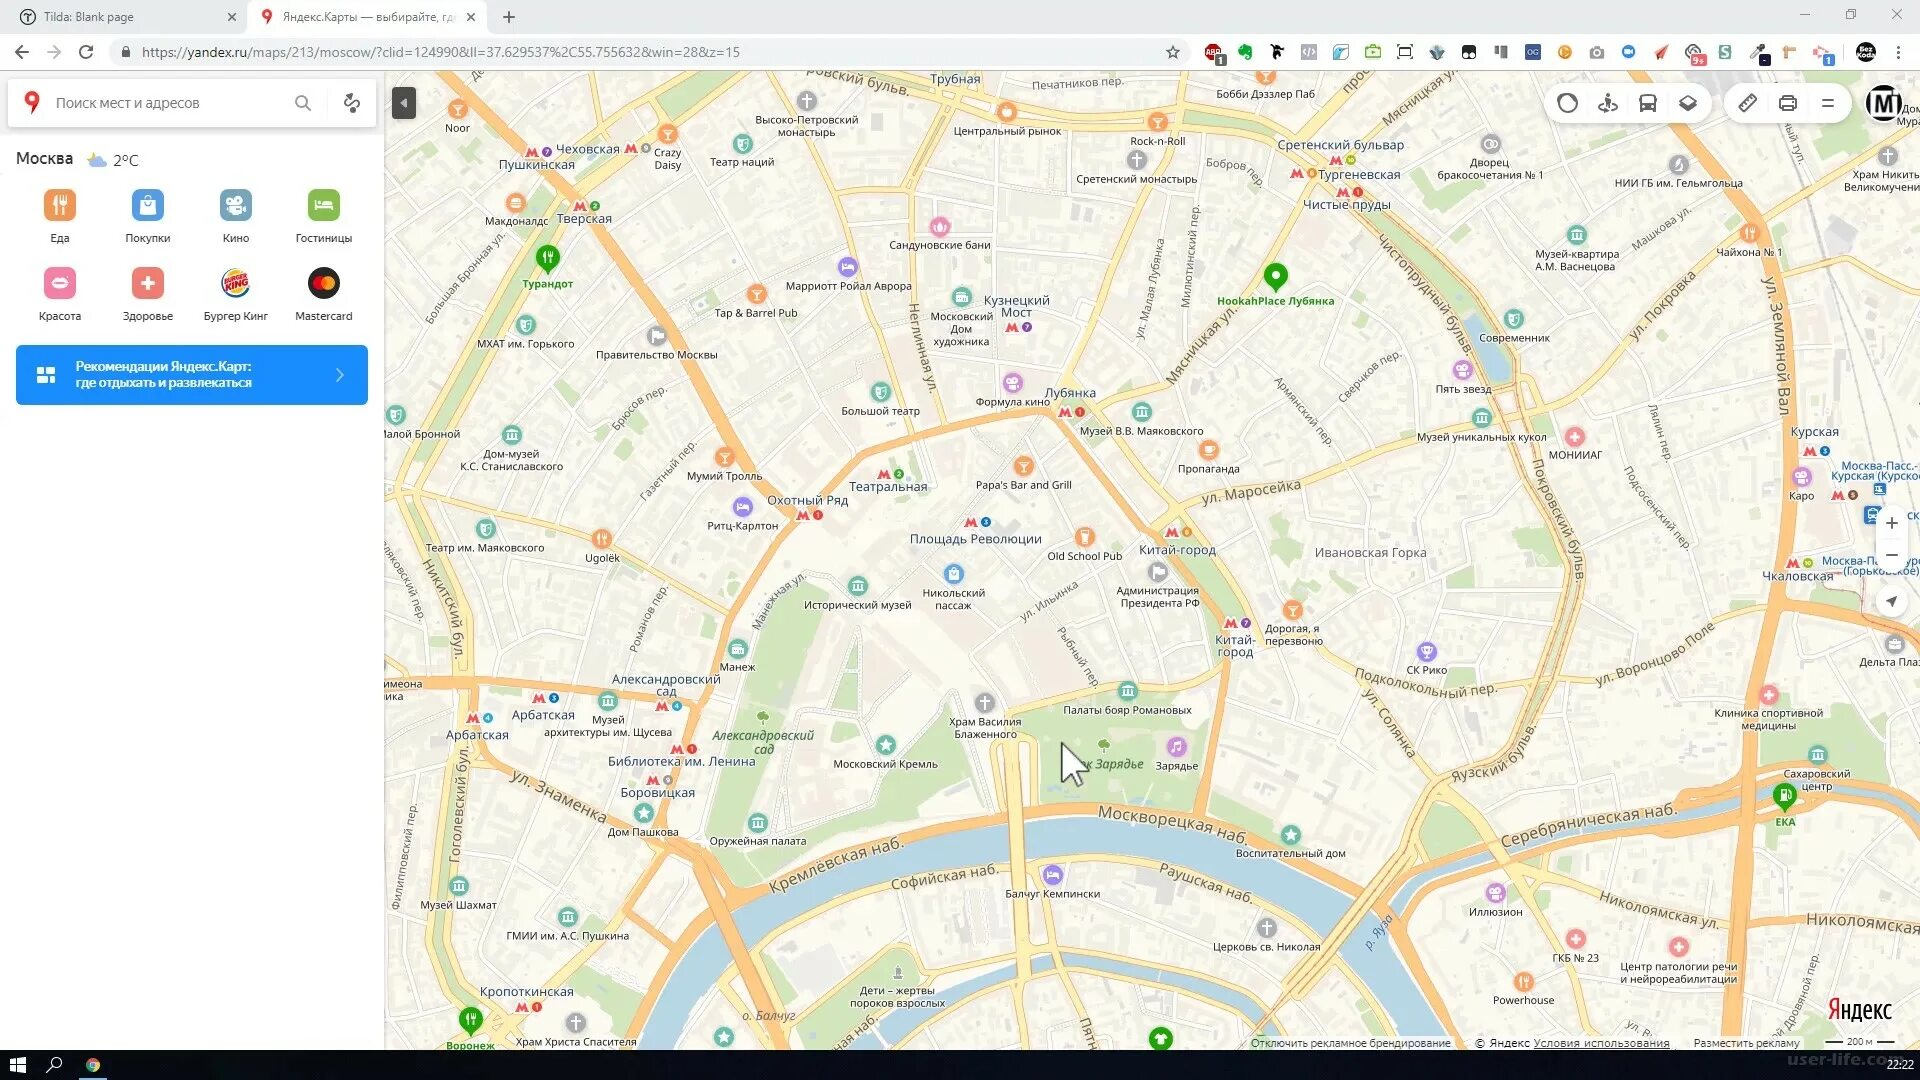Go back in browser history
Screen dimensions: 1920x1080
(x=22, y=52)
